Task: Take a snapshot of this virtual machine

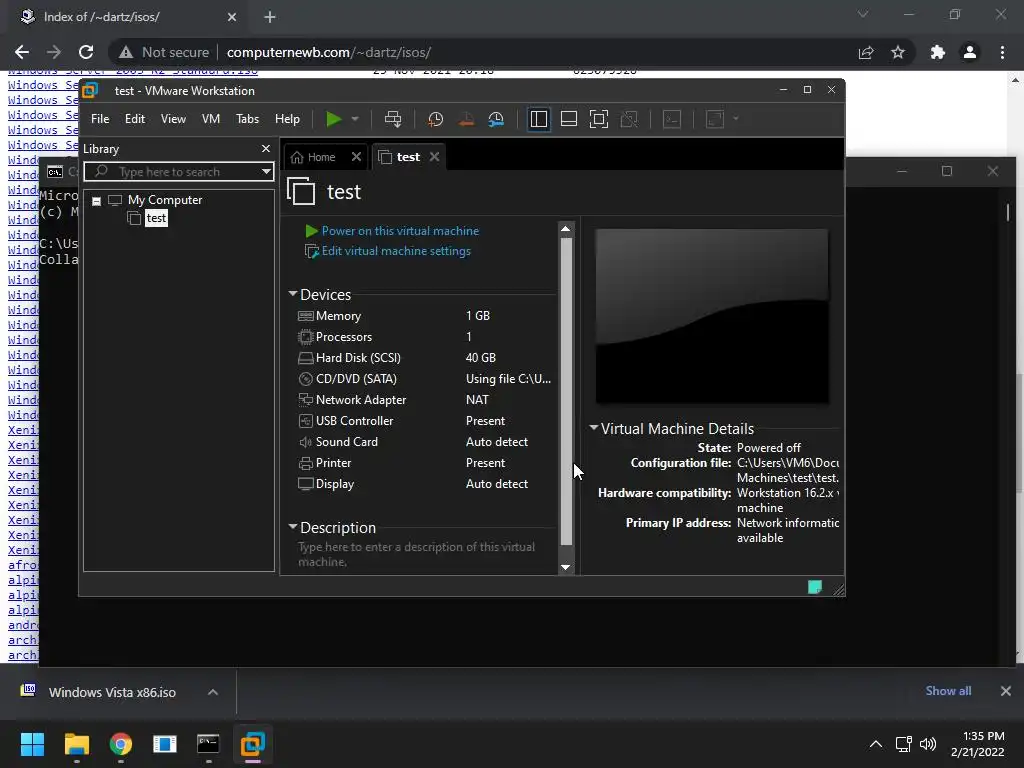Action: click(436, 119)
